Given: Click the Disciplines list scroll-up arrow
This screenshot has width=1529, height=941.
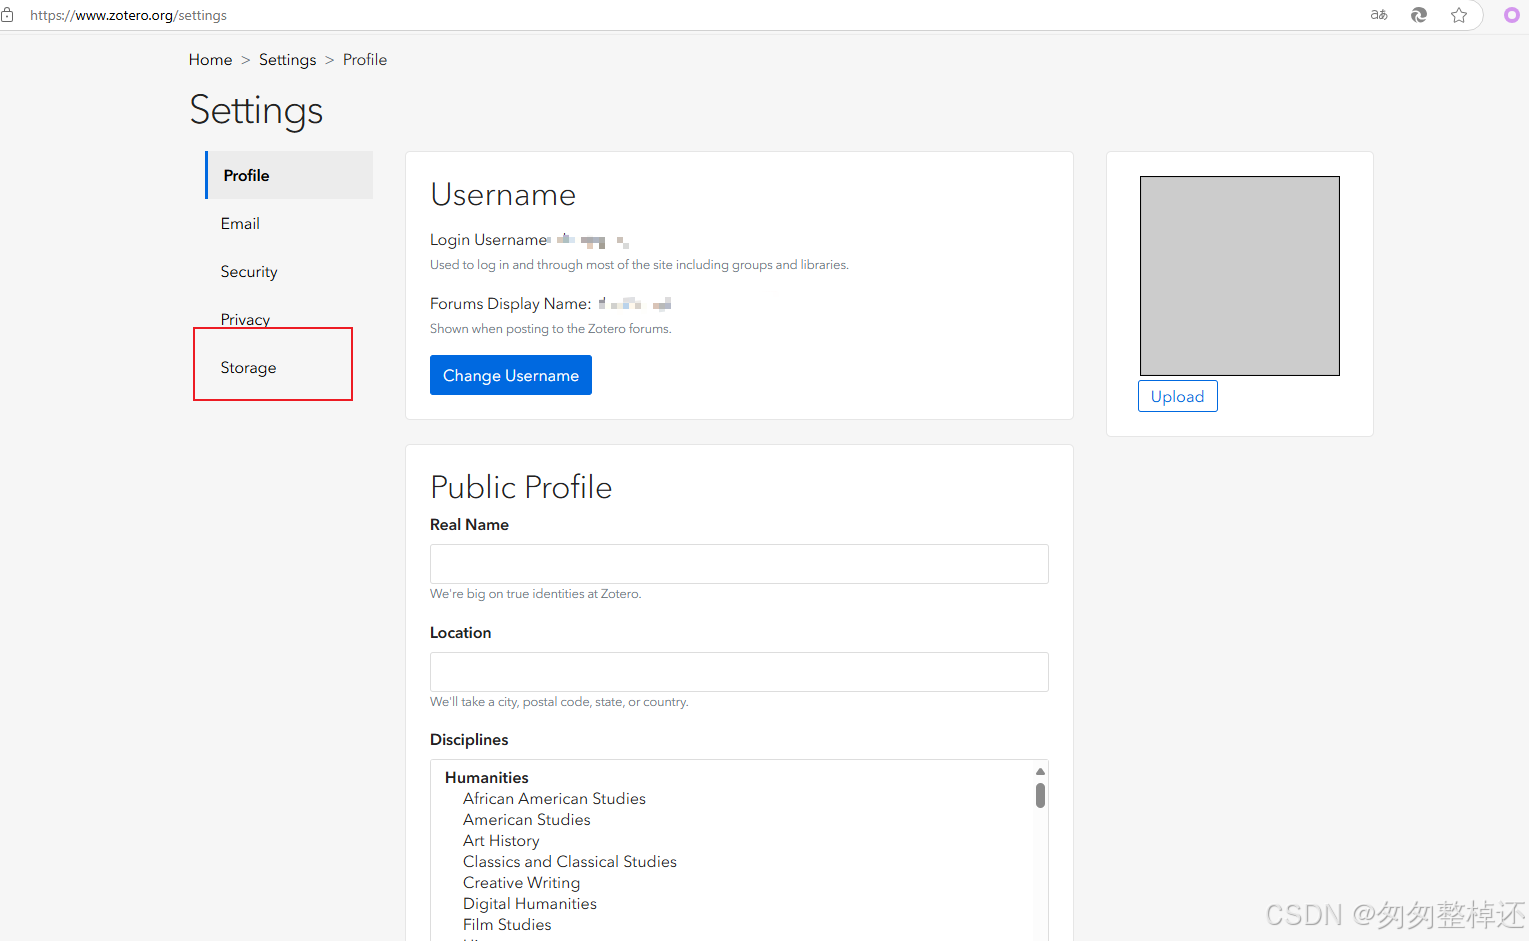Looking at the screenshot, I should (1040, 771).
